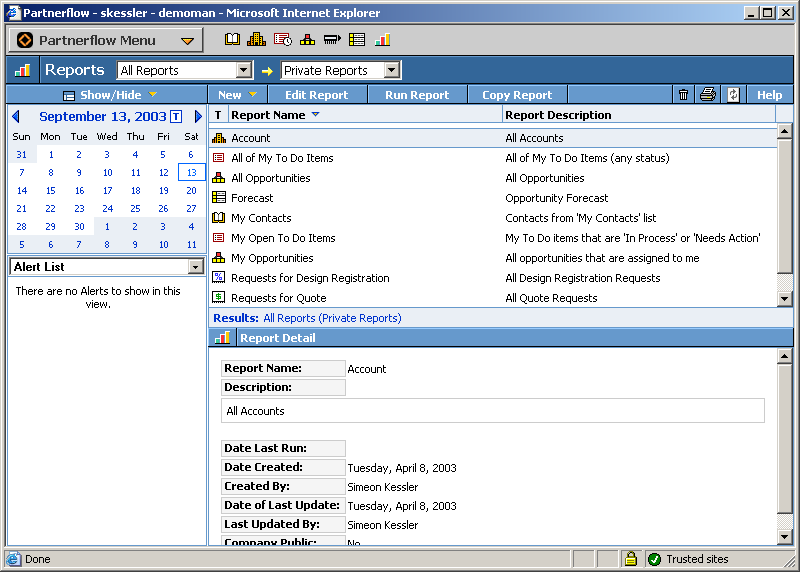This screenshot has height=572, width=800.
Task: Click the My Open To Do Items icon
Action: point(218,237)
